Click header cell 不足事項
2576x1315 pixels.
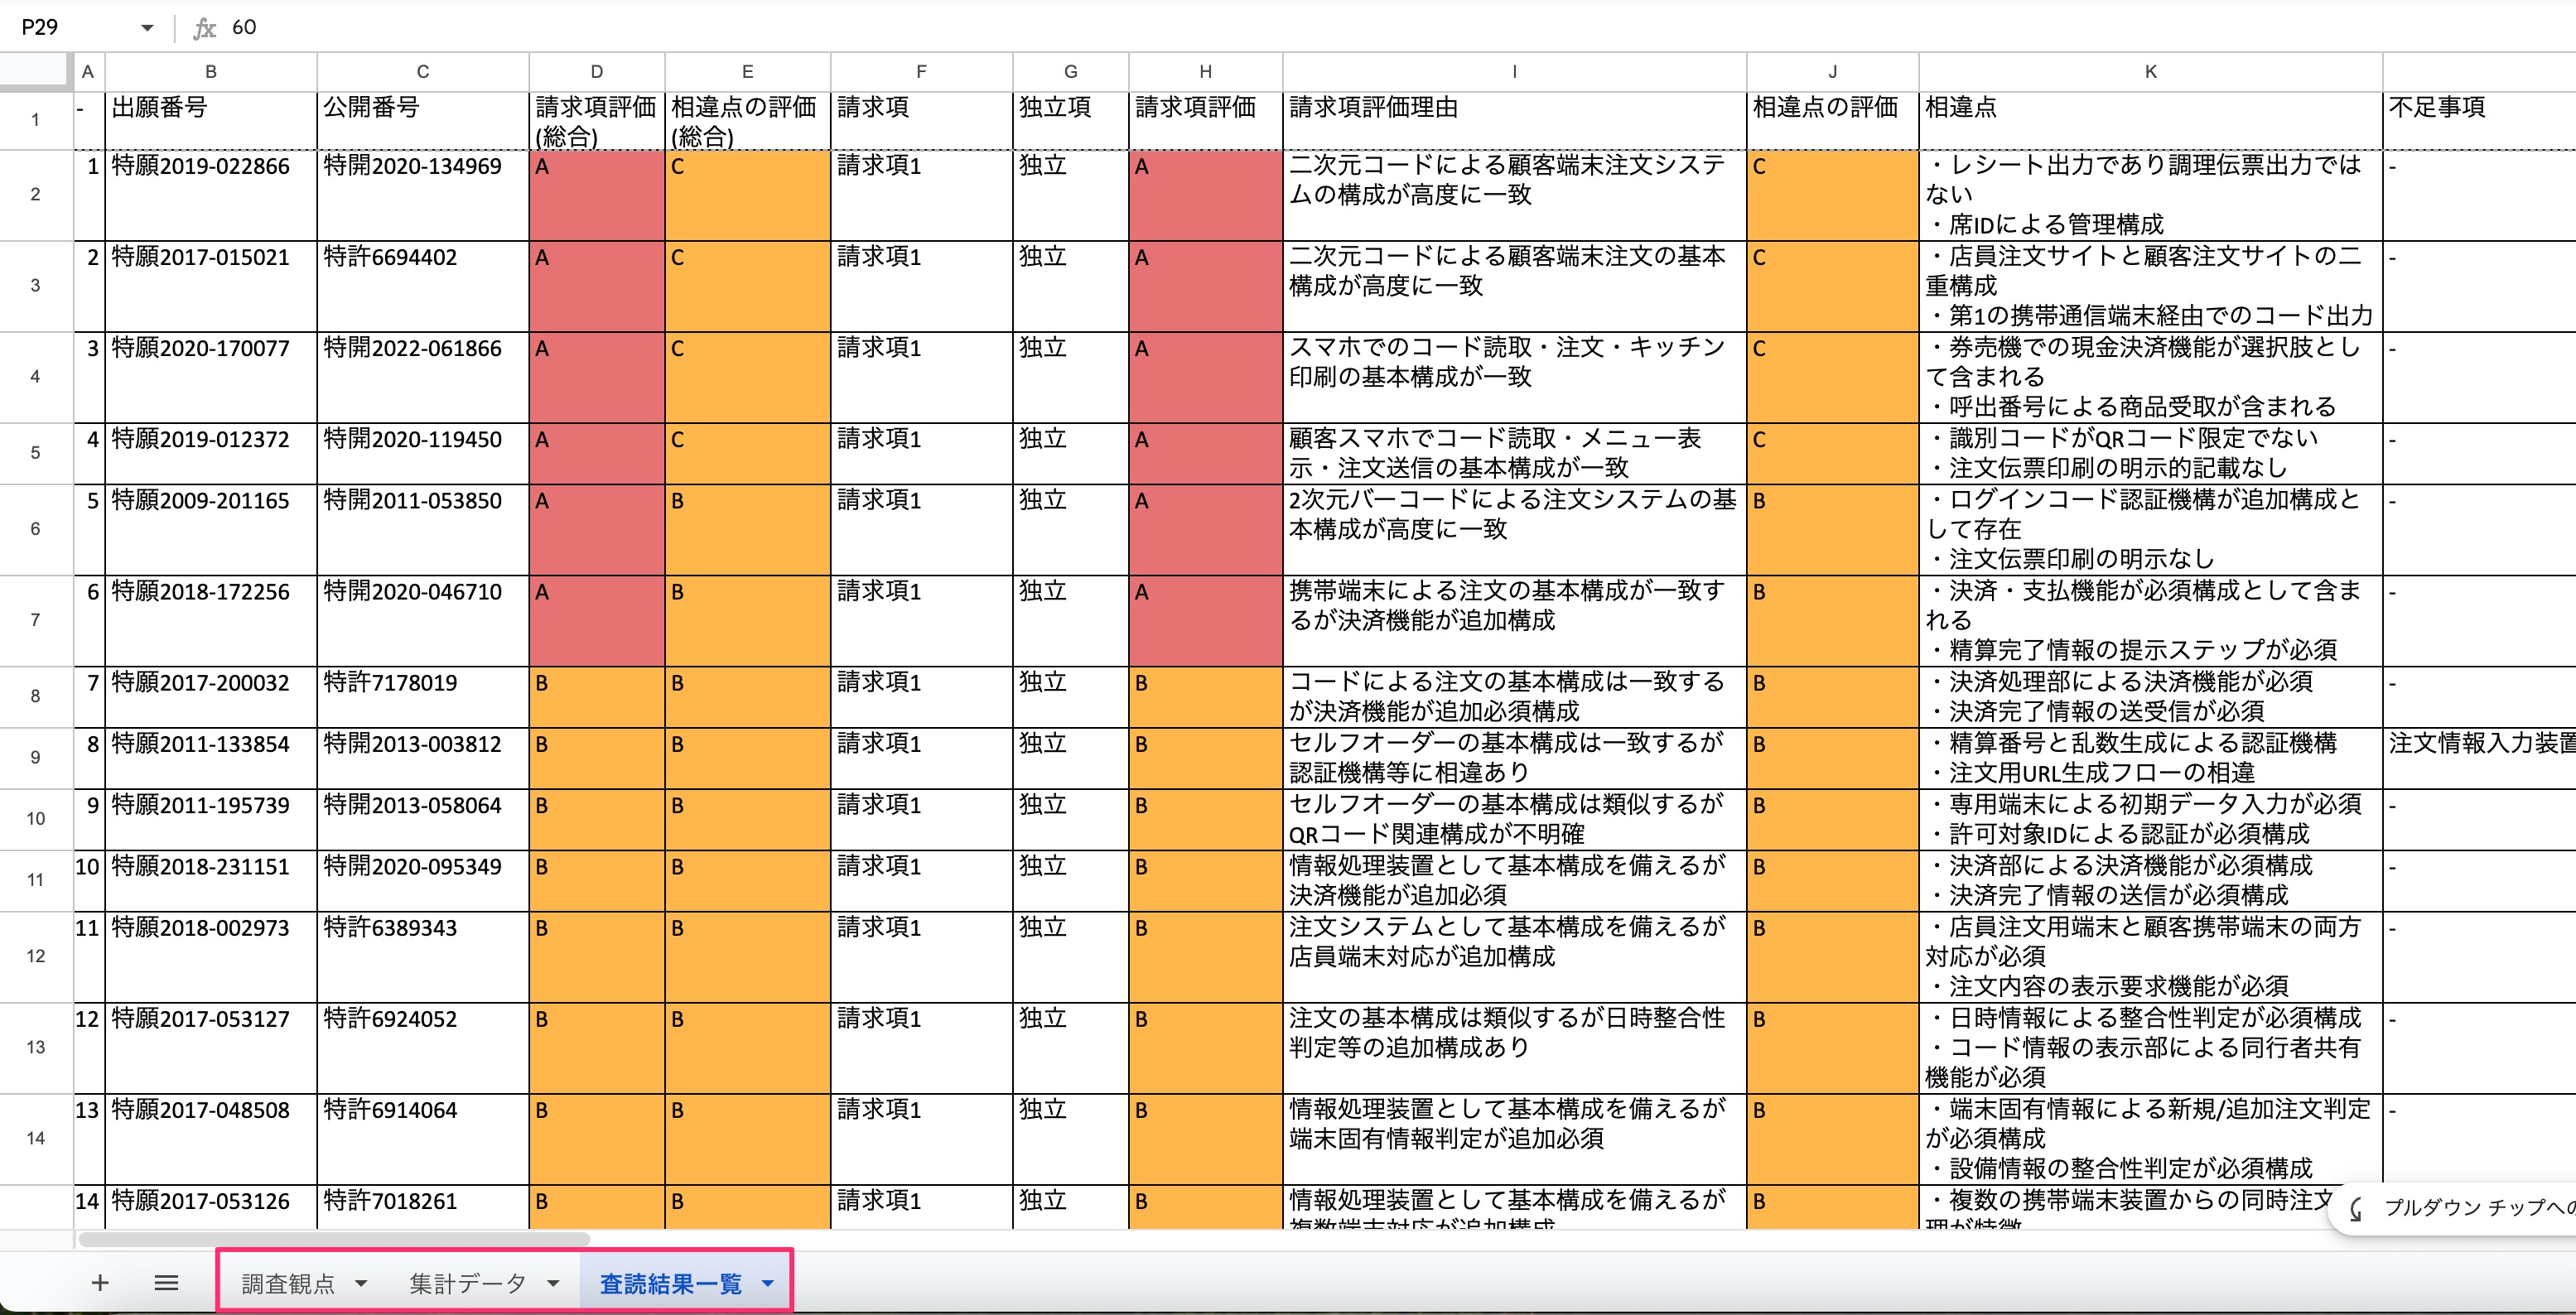click(2479, 121)
